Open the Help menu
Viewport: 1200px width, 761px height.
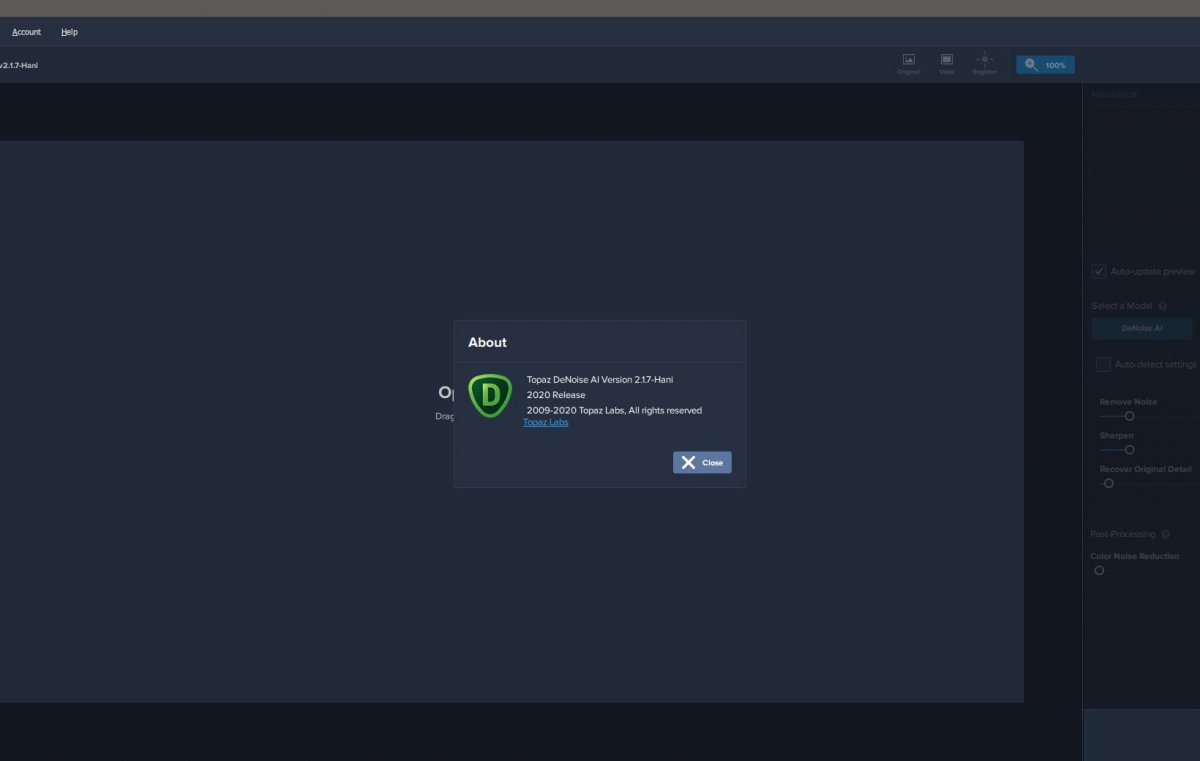(69, 32)
